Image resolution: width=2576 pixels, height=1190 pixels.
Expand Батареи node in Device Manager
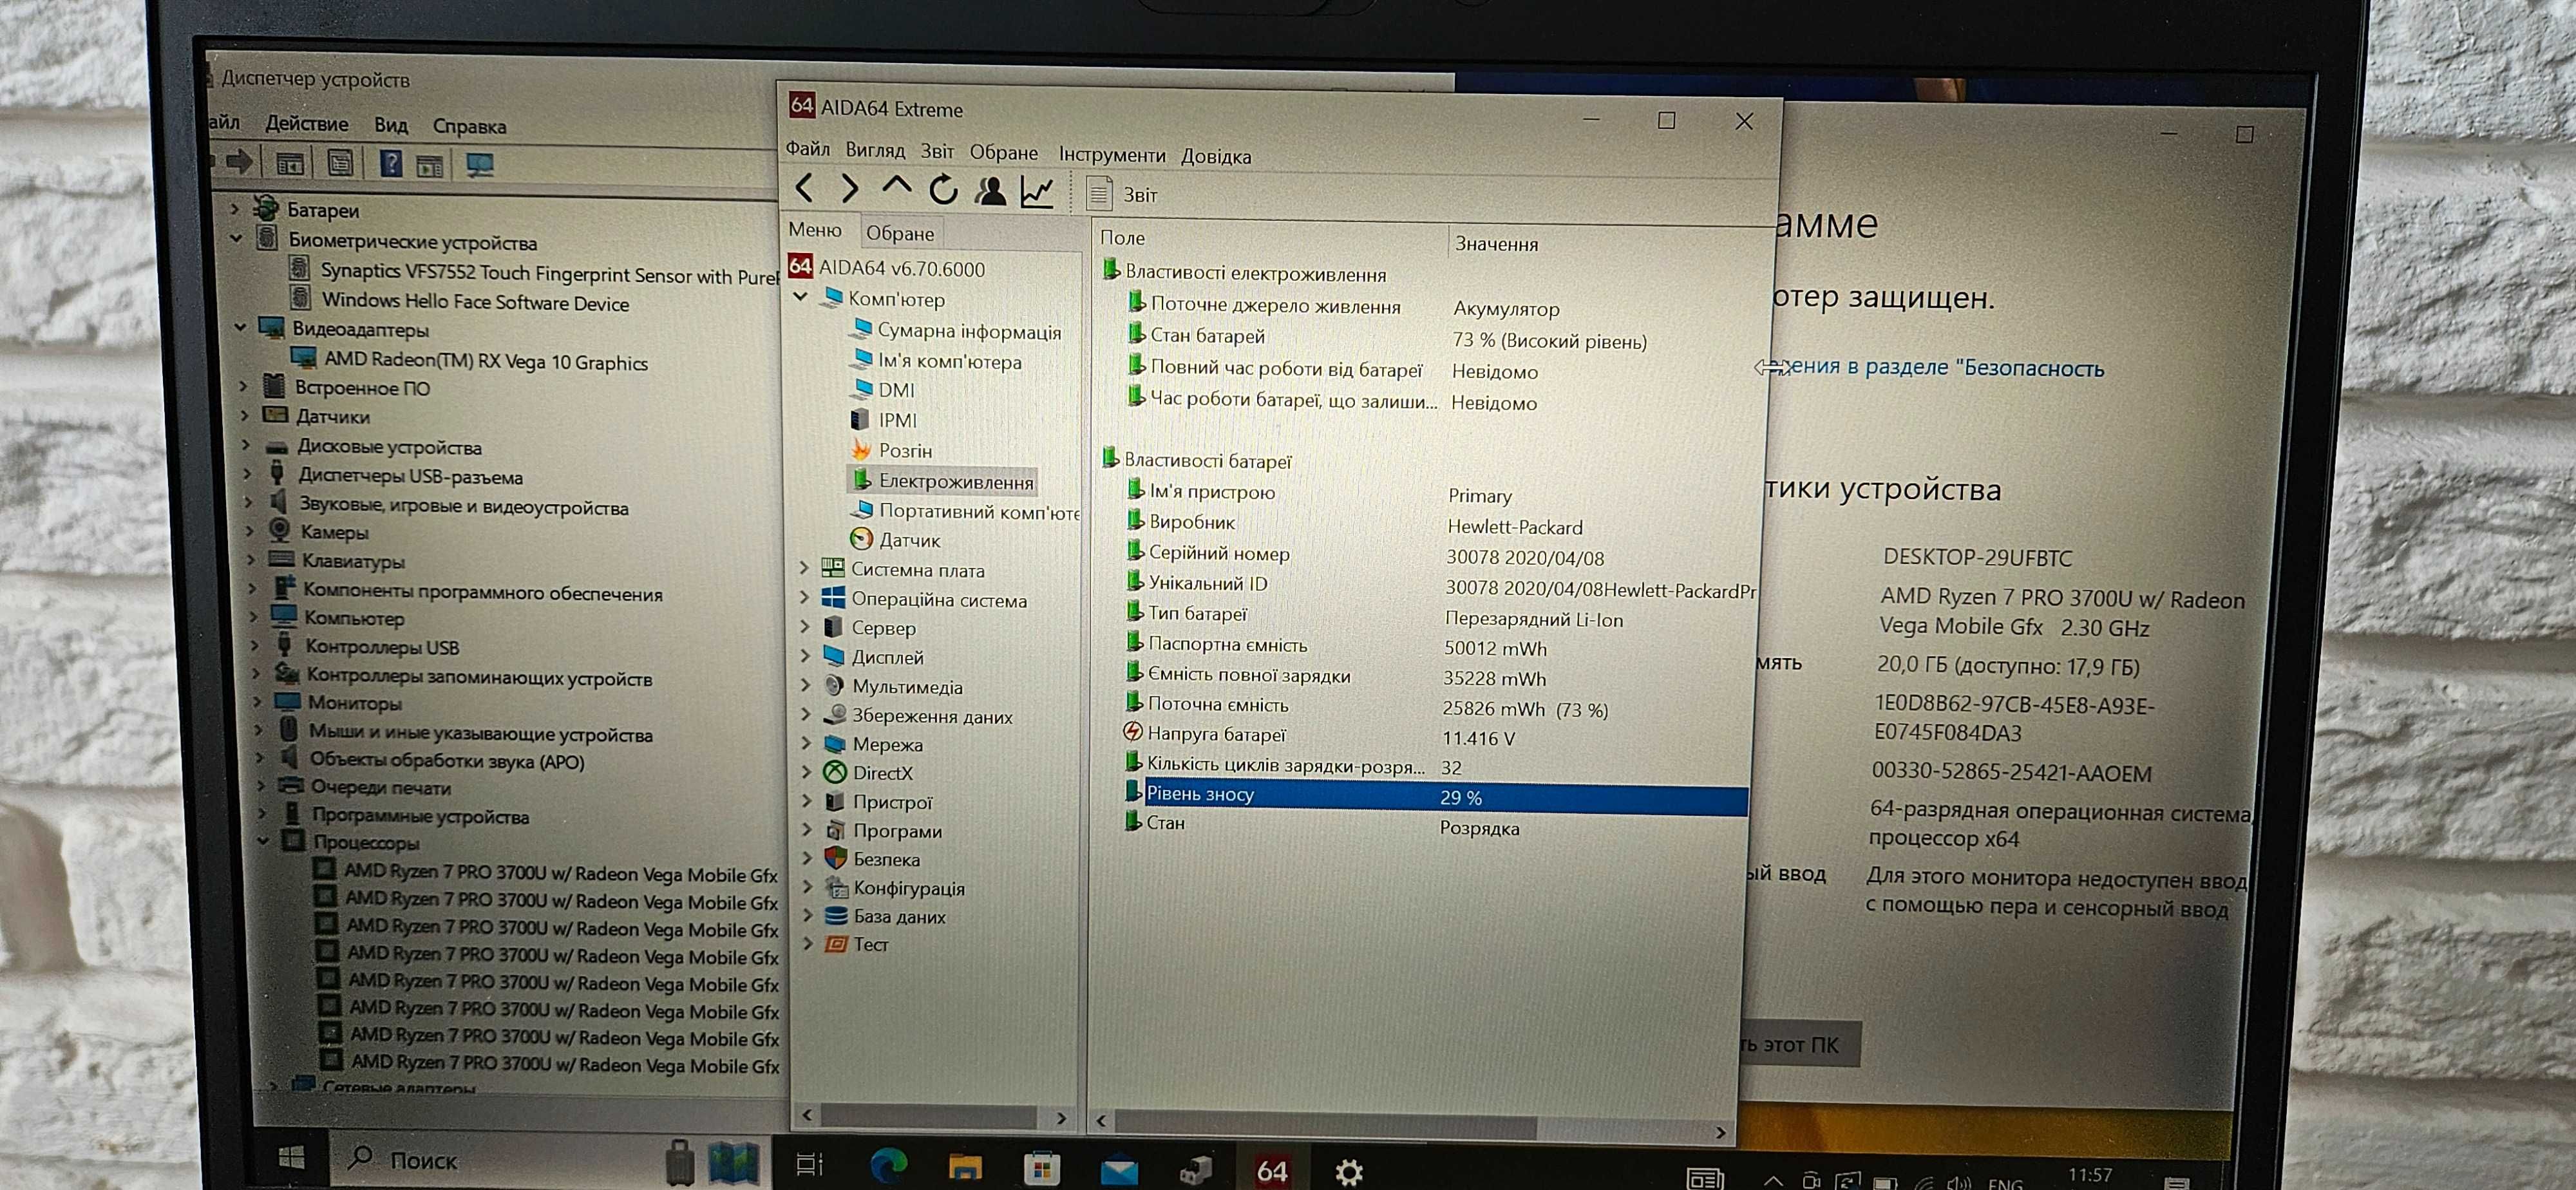235,209
